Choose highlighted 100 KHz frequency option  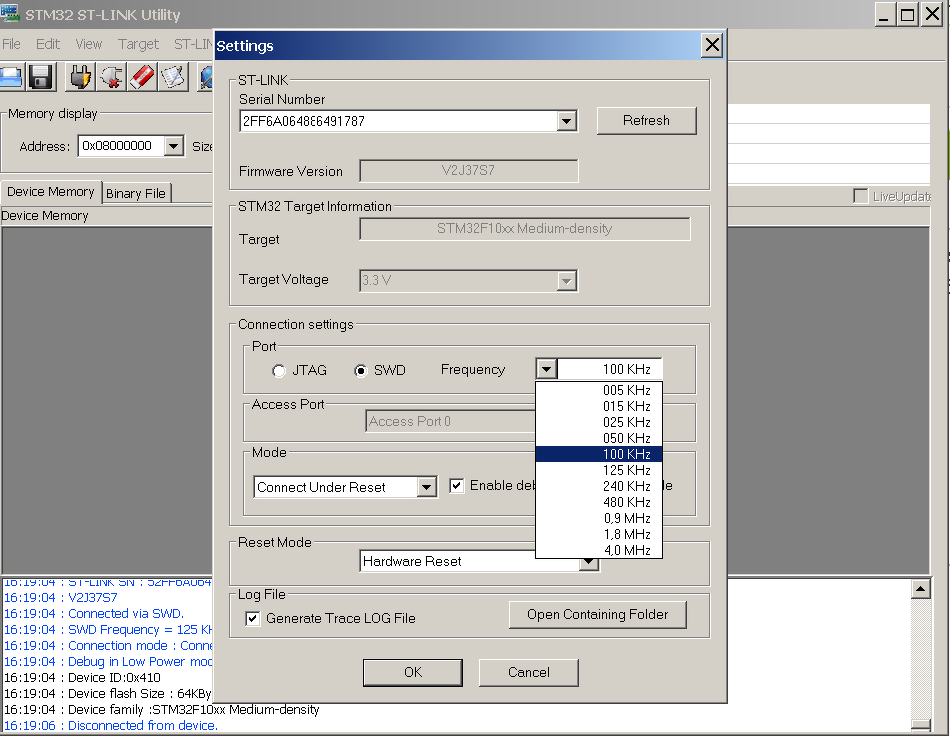point(599,454)
